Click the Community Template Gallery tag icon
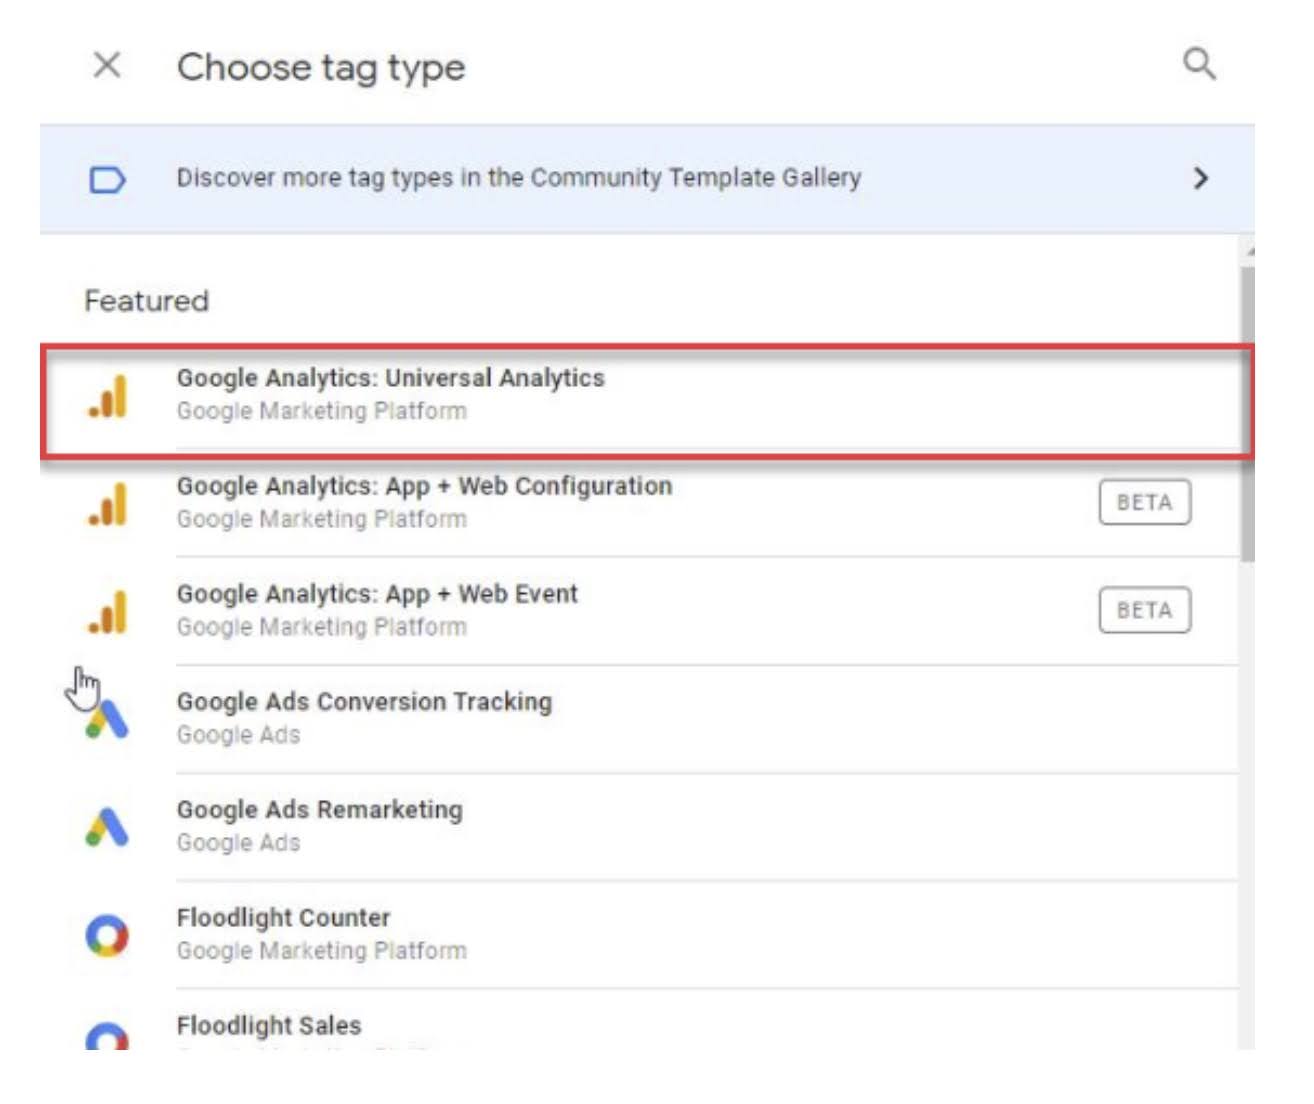The image size is (1314, 1104). click(x=107, y=180)
